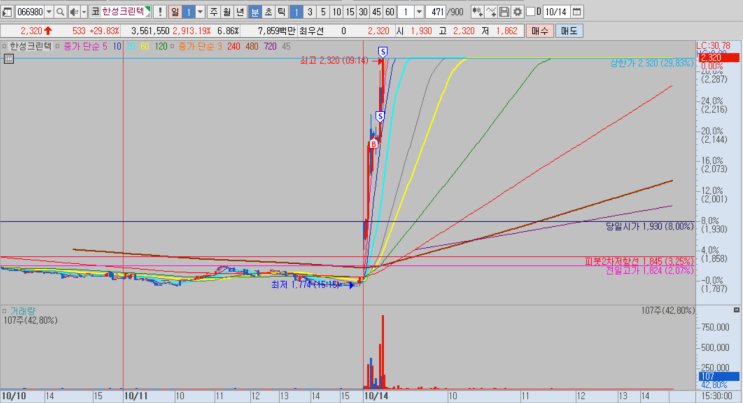743x403 pixels.
Task: Select 10-minute interval button
Action: 336,11
